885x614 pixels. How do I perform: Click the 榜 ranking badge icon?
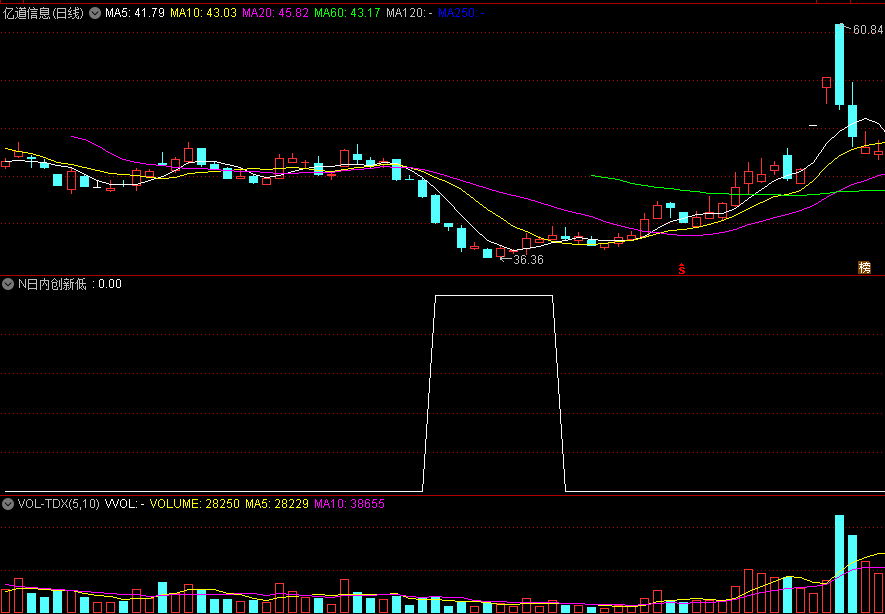pos(864,267)
